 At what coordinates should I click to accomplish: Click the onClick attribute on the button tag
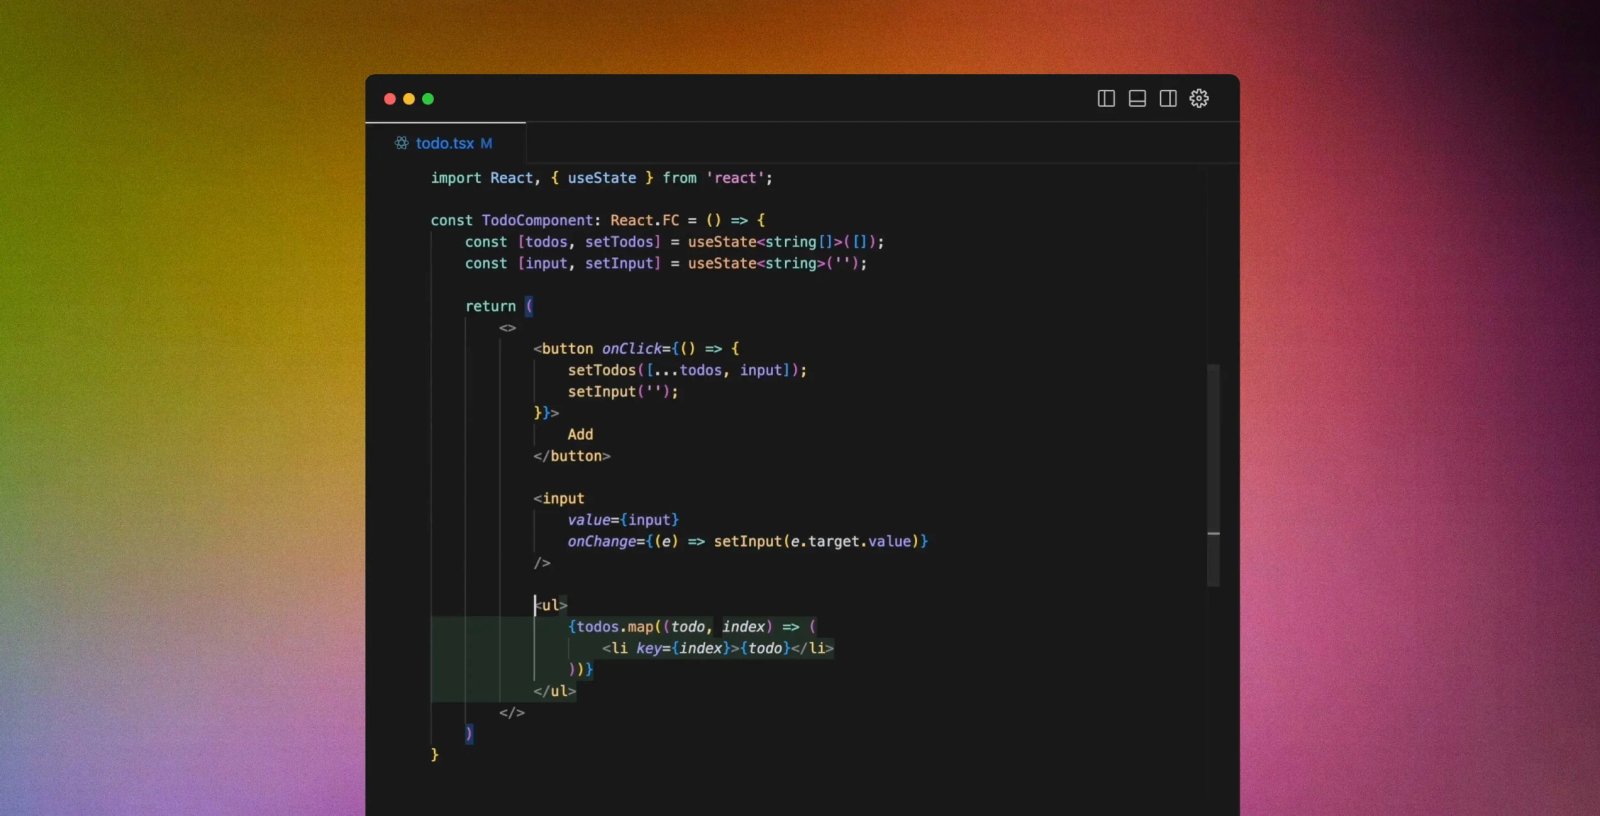click(631, 349)
